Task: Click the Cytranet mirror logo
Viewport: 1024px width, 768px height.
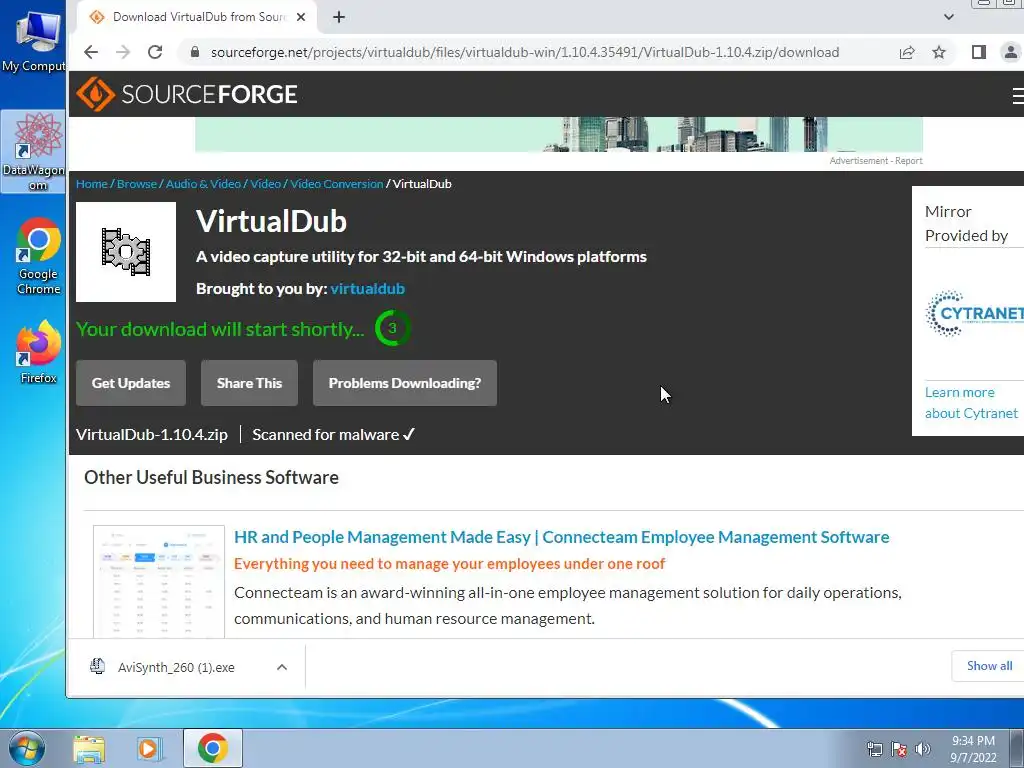Action: 974,313
